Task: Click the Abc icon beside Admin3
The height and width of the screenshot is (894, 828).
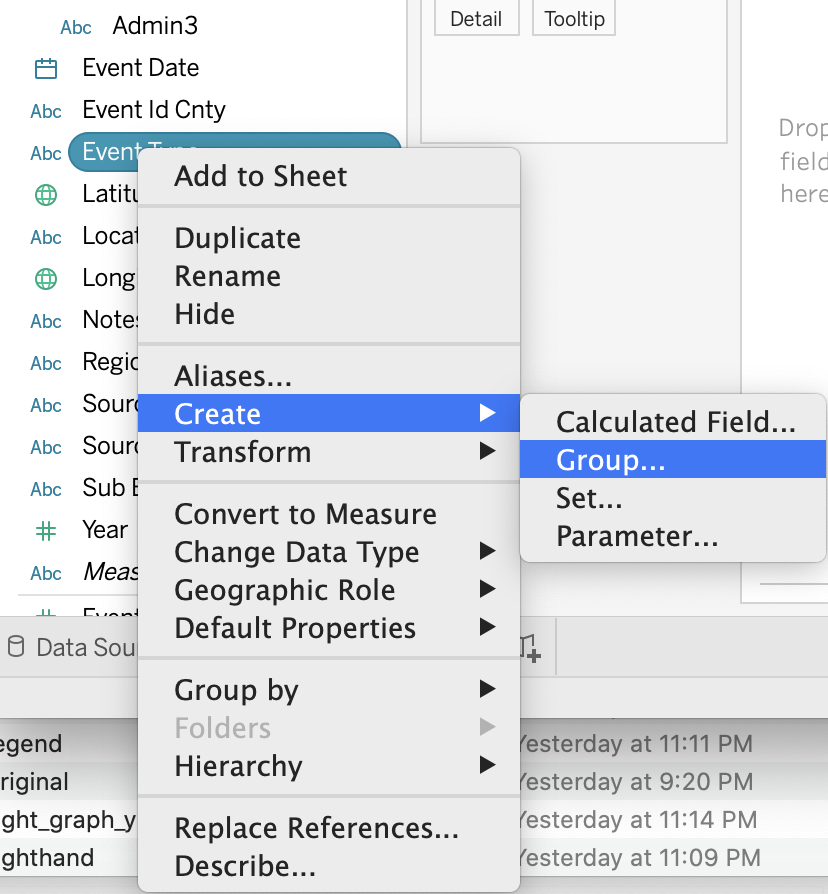Action: [76, 27]
